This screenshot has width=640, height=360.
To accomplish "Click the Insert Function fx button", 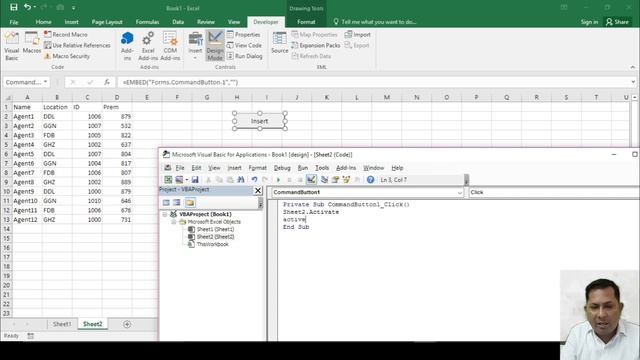I will [107, 82].
